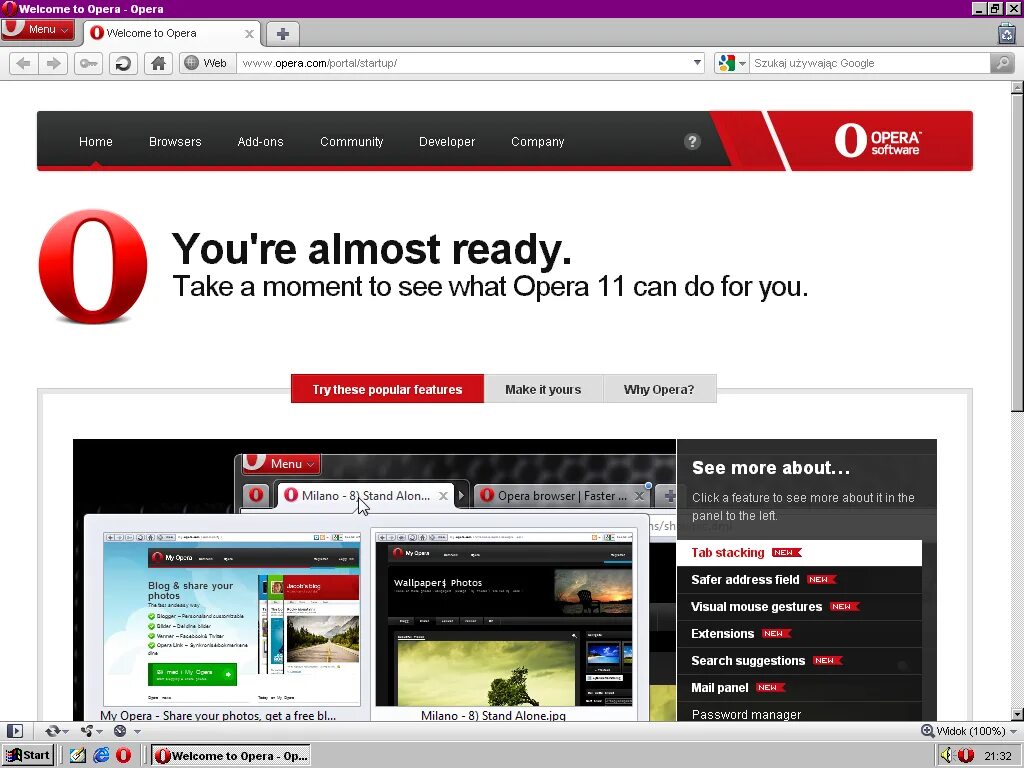Open the Add-ons nav item
1024x768 pixels.
[x=260, y=142]
